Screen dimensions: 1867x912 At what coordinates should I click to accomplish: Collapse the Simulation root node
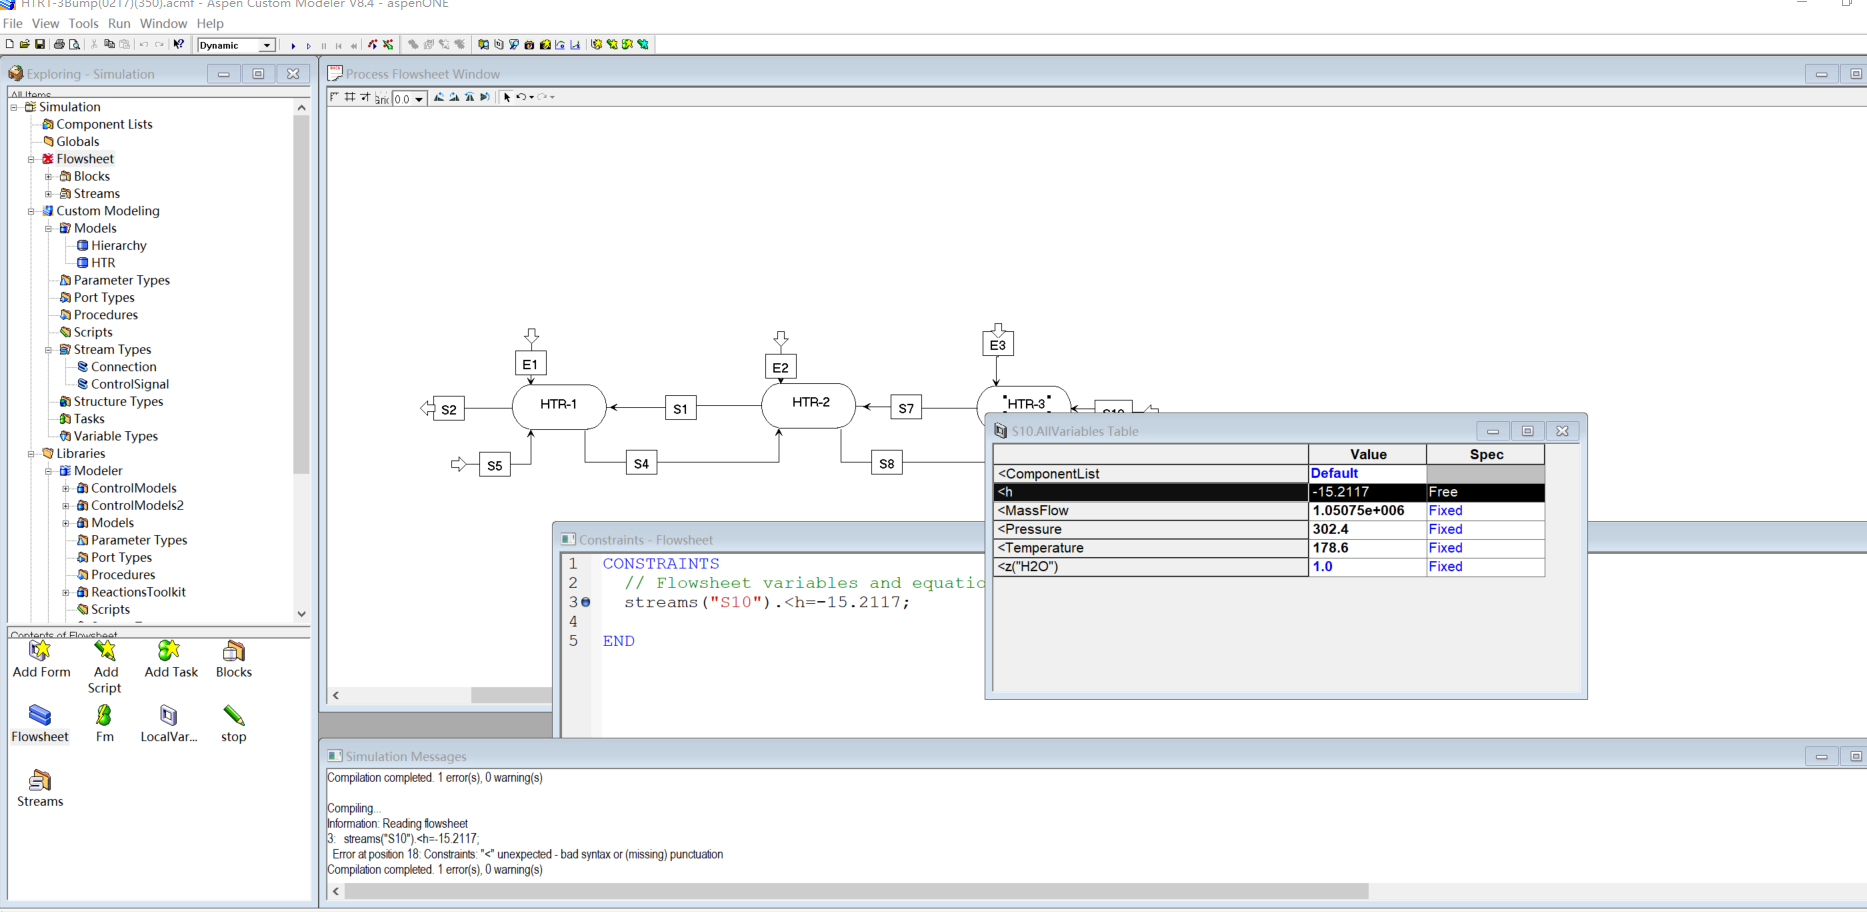point(14,107)
